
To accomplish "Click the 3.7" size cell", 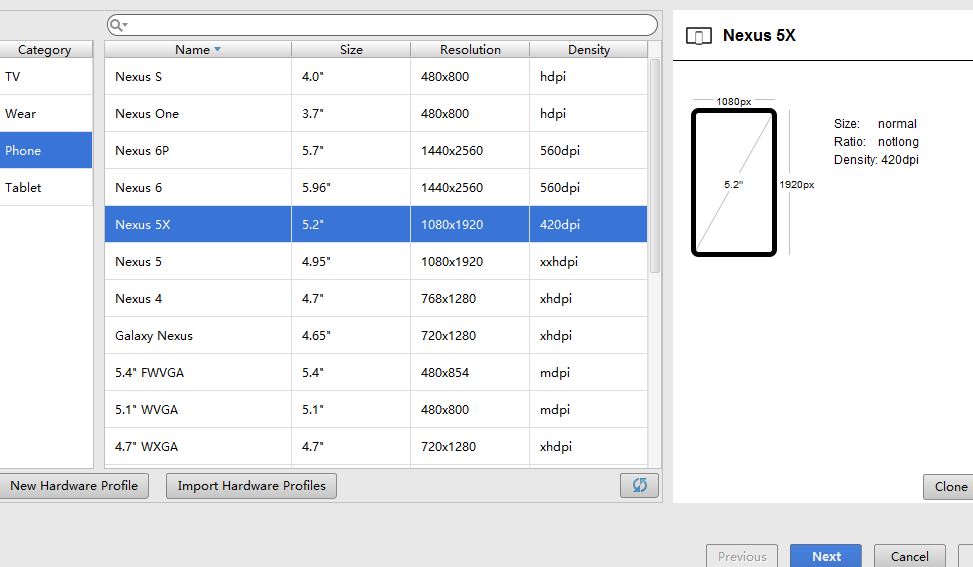I will (x=351, y=114).
